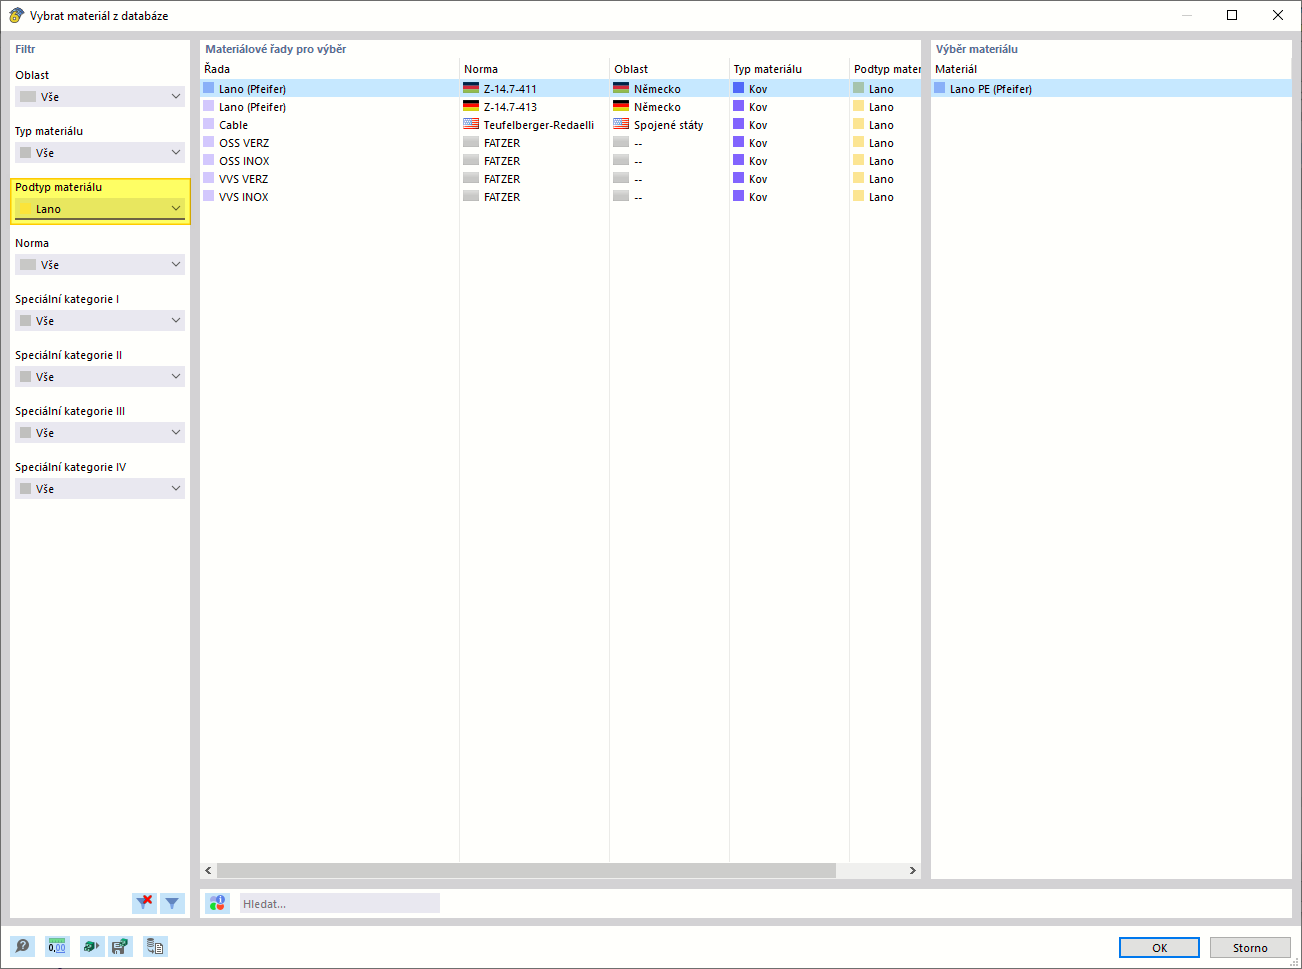1302x969 pixels.
Task: Open the Typ materiálu filter dropdown
Action: [x=100, y=153]
